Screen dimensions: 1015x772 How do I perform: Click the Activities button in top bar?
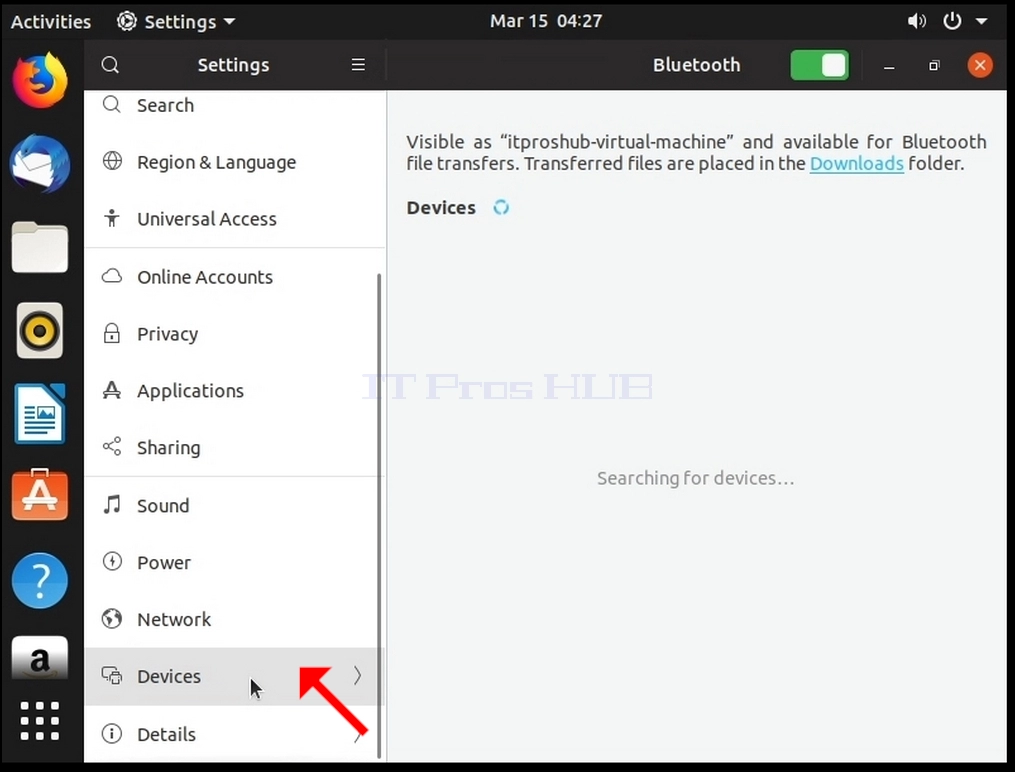click(51, 21)
